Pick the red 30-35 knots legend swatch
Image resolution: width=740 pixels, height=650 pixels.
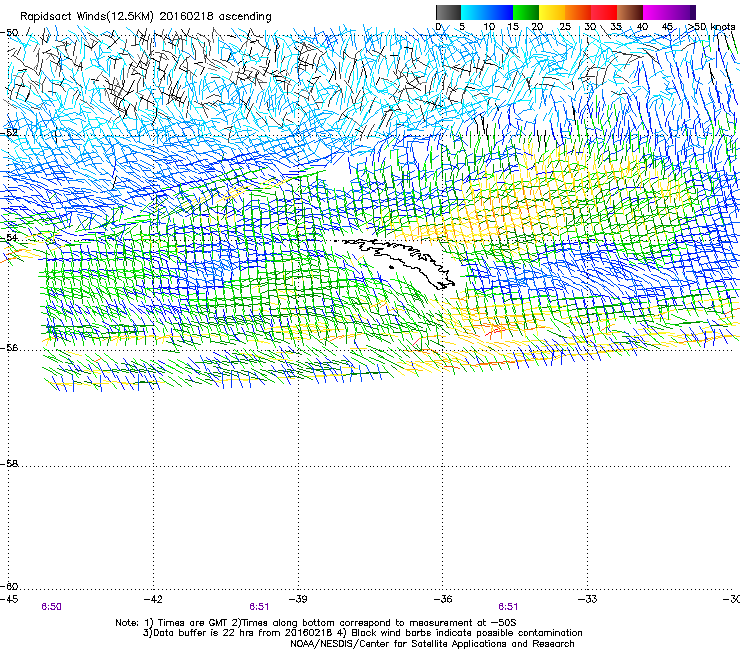click(604, 12)
